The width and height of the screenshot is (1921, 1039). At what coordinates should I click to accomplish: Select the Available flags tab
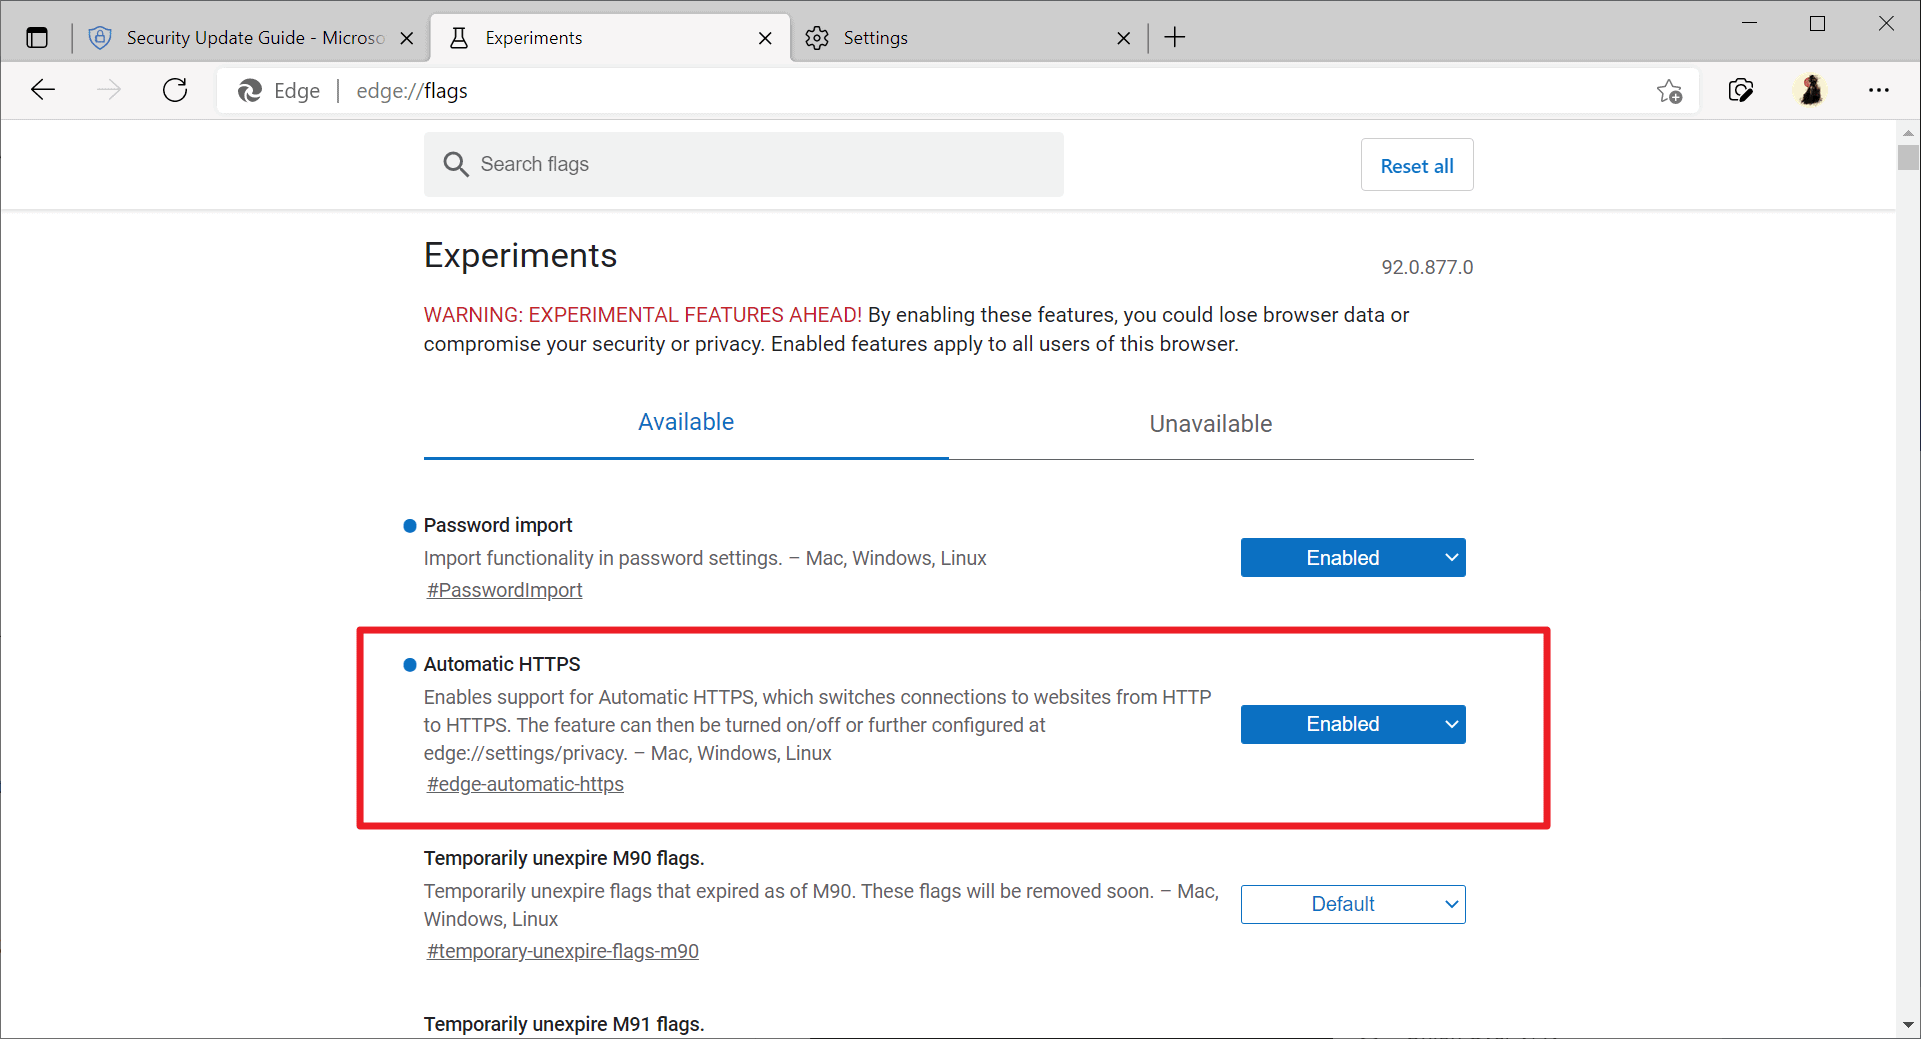pos(686,422)
